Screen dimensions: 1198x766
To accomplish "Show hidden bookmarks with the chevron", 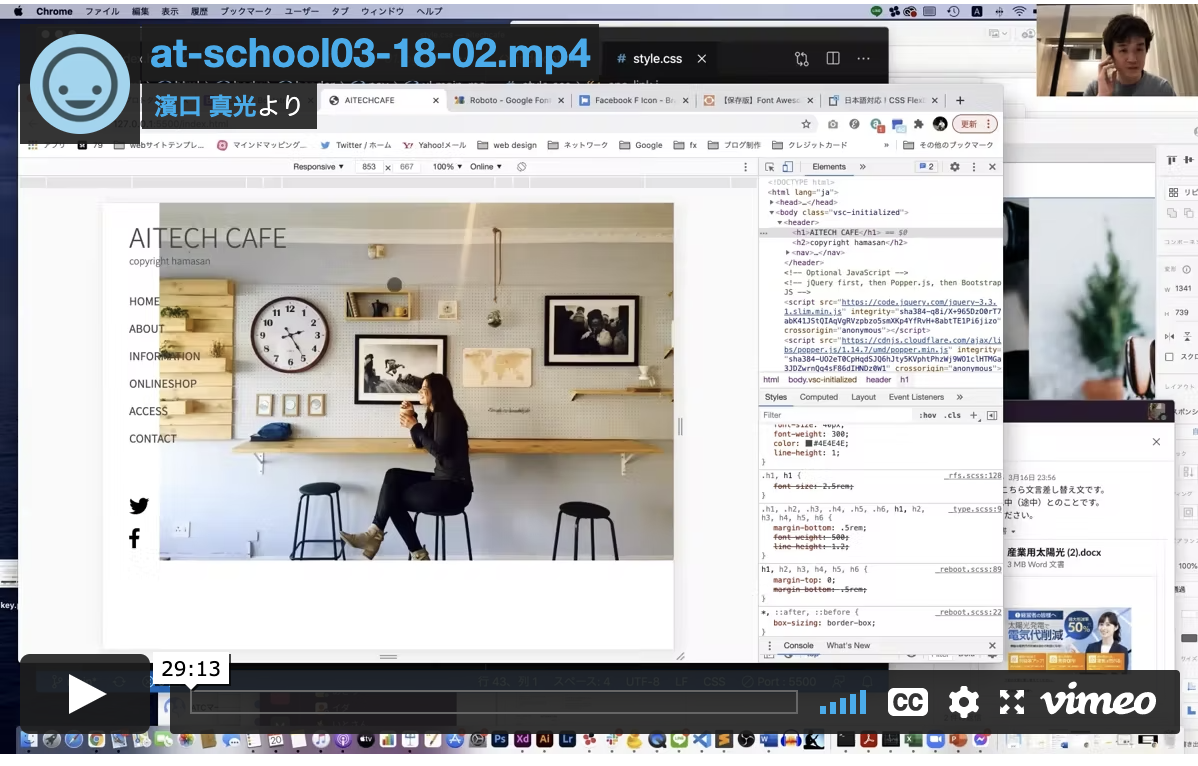I will [x=886, y=145].
